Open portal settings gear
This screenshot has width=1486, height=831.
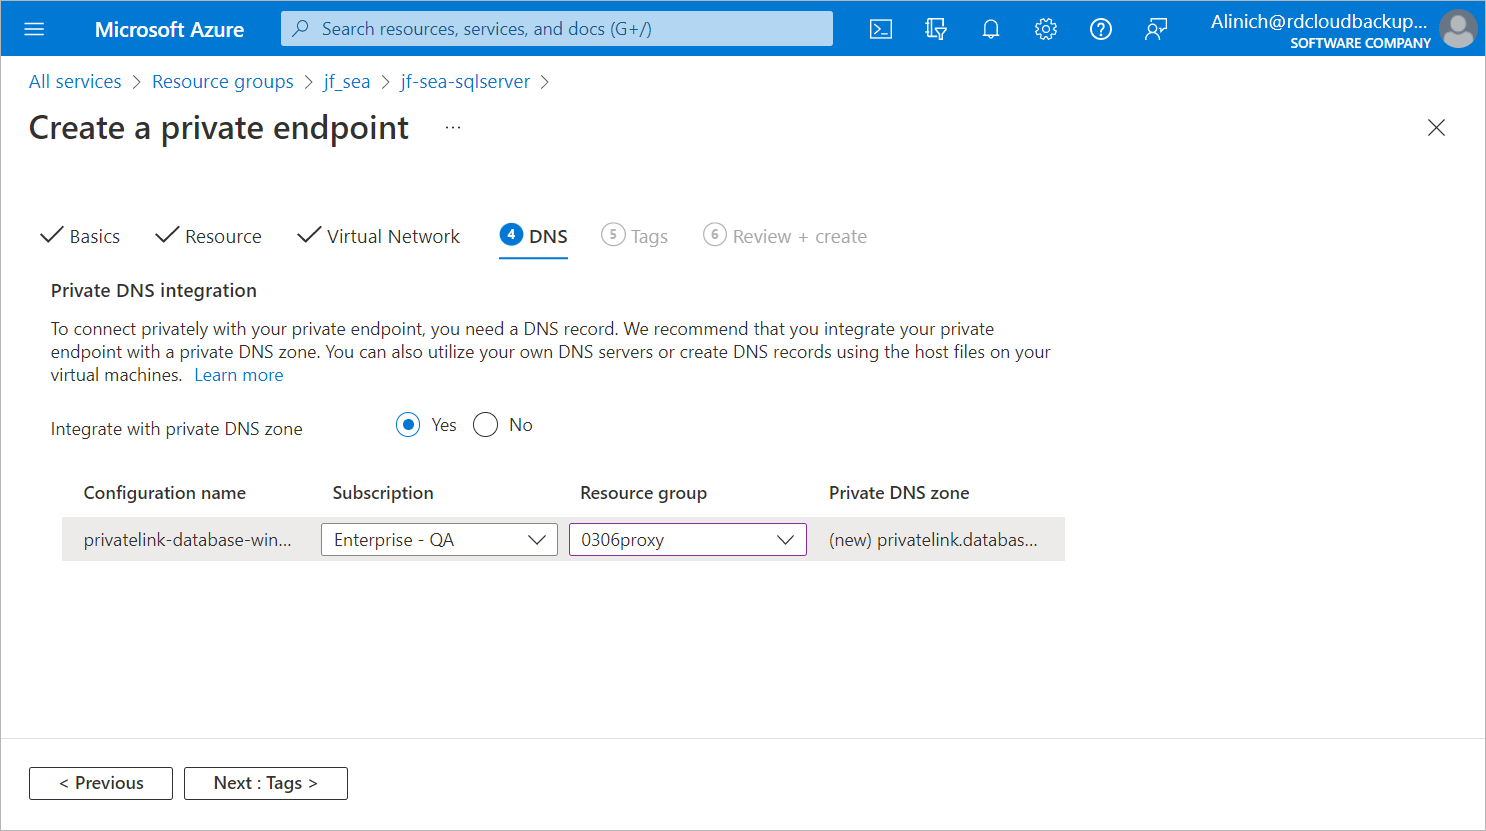pos(1046,29)
